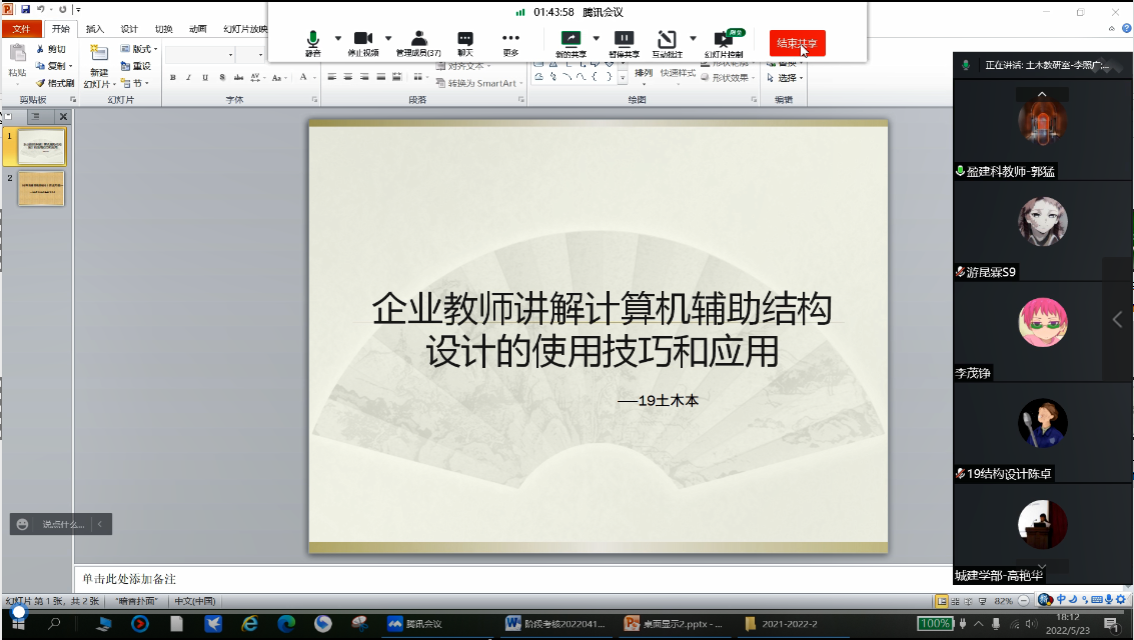
Task: Expand the microphone options dropdown arrow
Action: tap(338, 39)
